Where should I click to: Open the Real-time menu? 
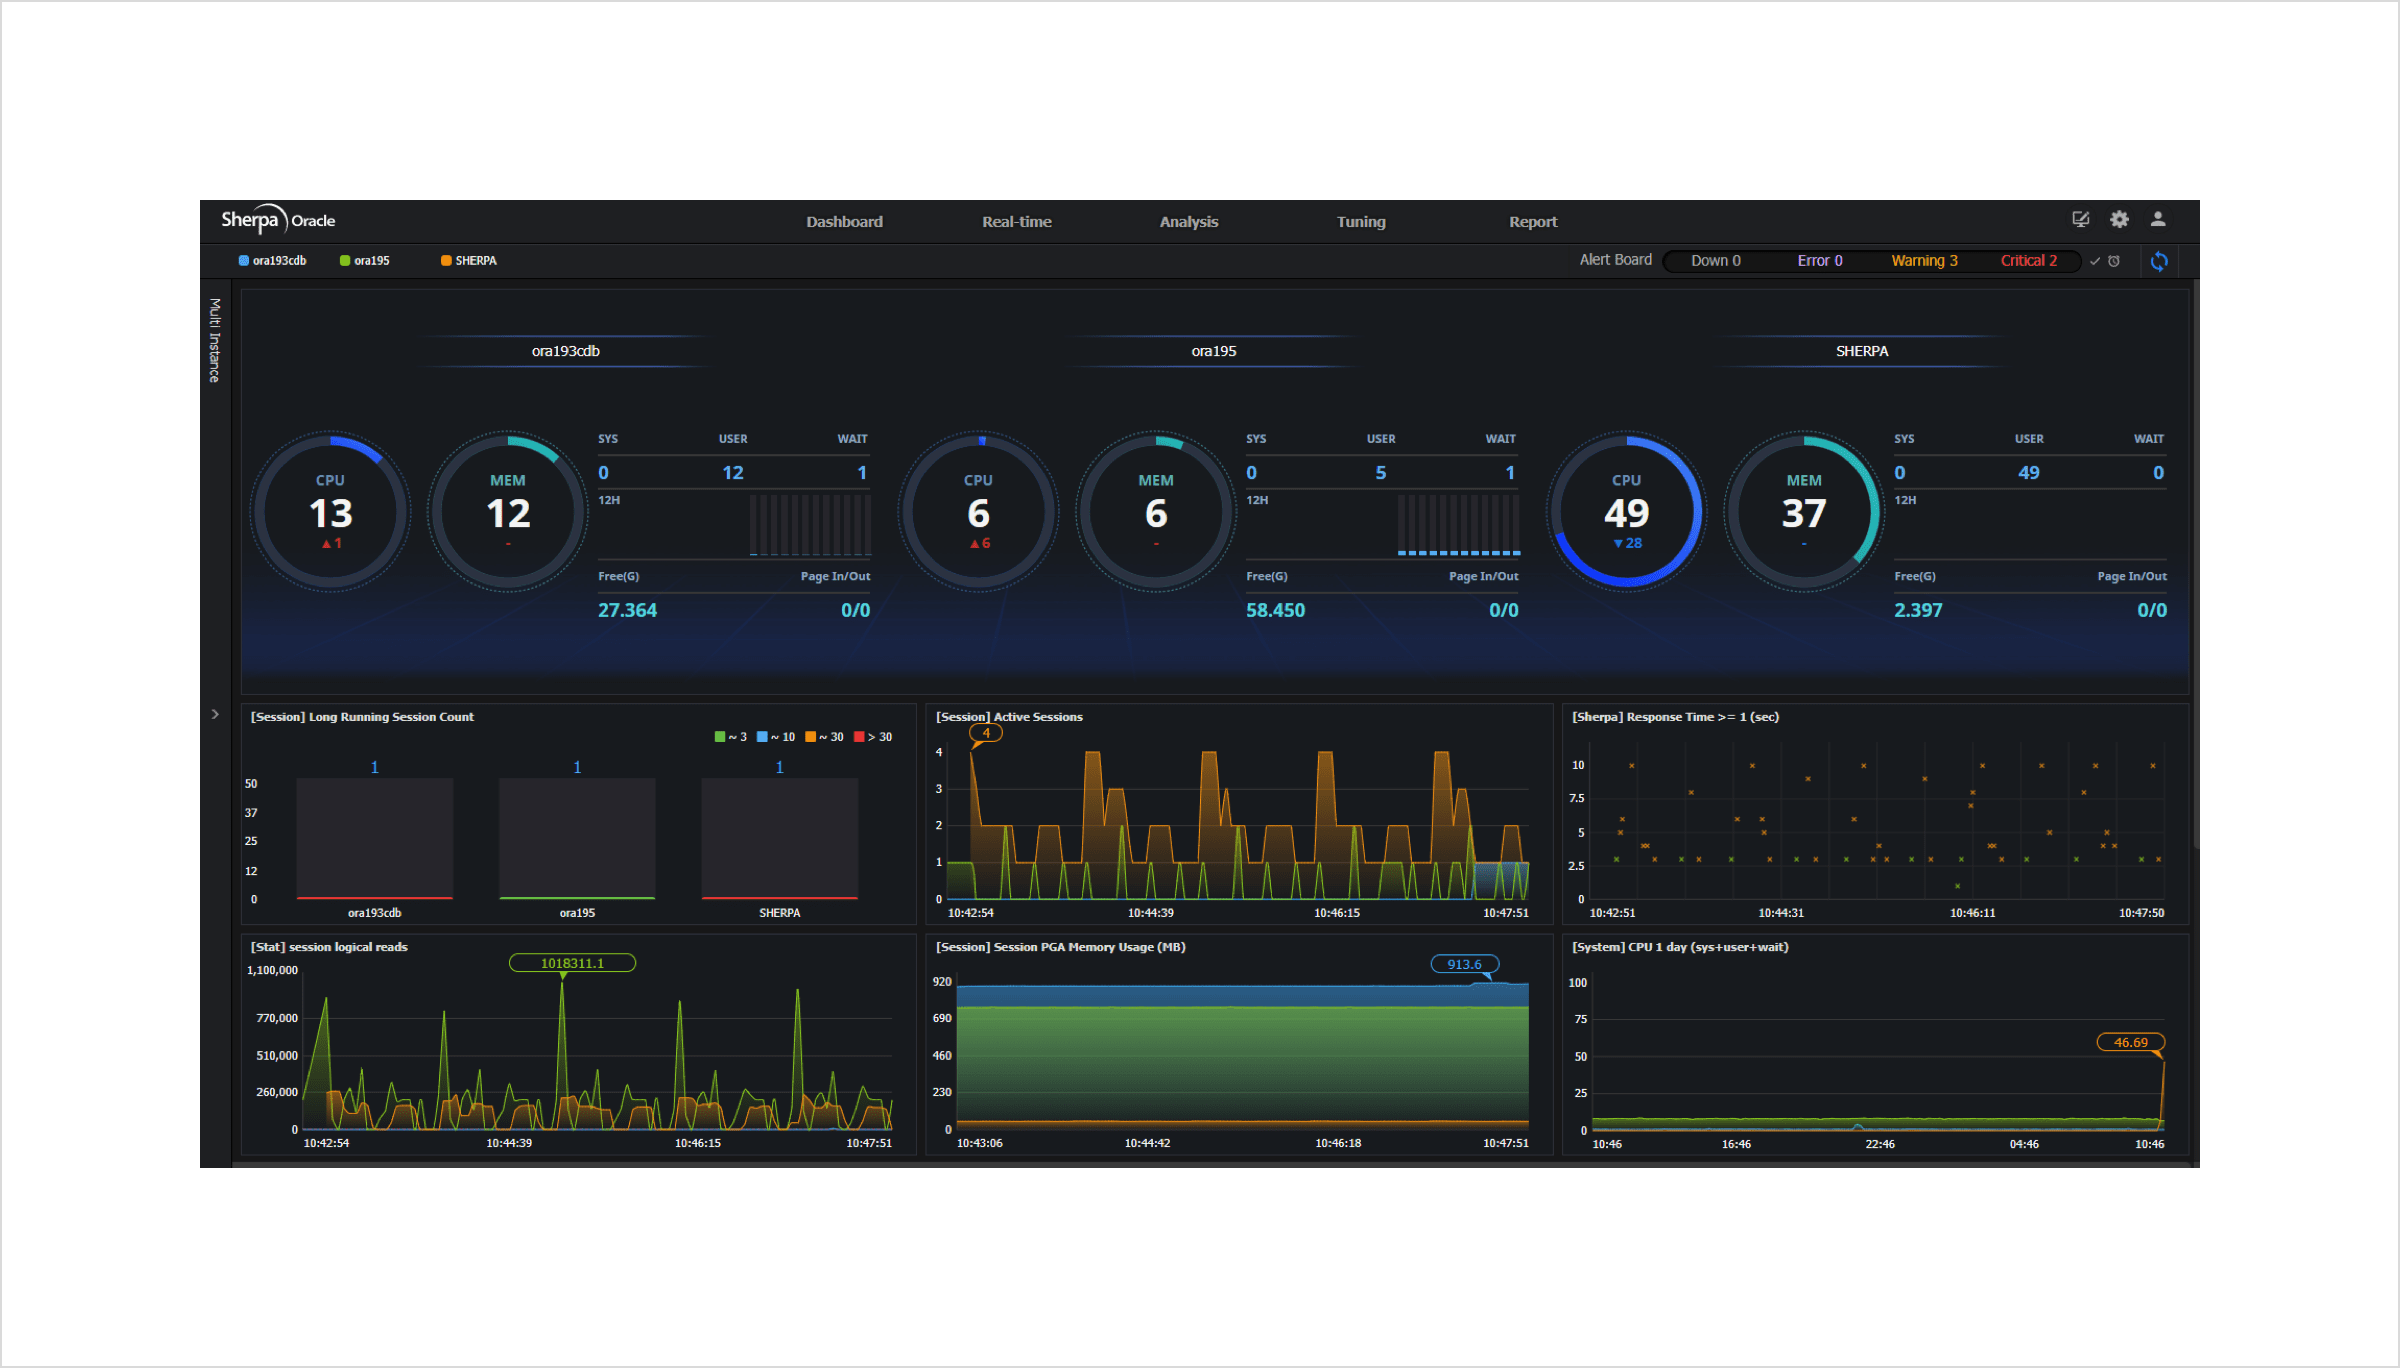[x=1016, y=222]
